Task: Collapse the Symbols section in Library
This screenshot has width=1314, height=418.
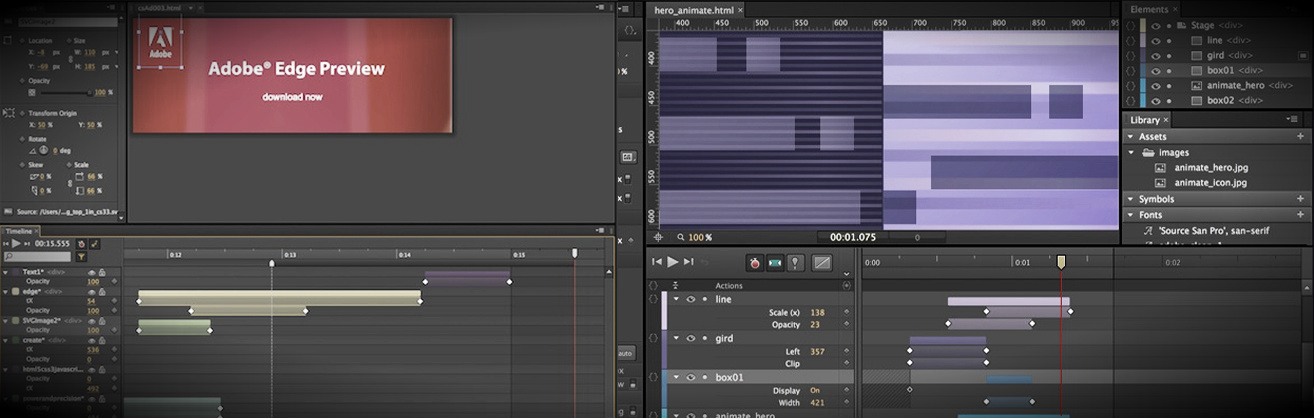Action: 1130,199
